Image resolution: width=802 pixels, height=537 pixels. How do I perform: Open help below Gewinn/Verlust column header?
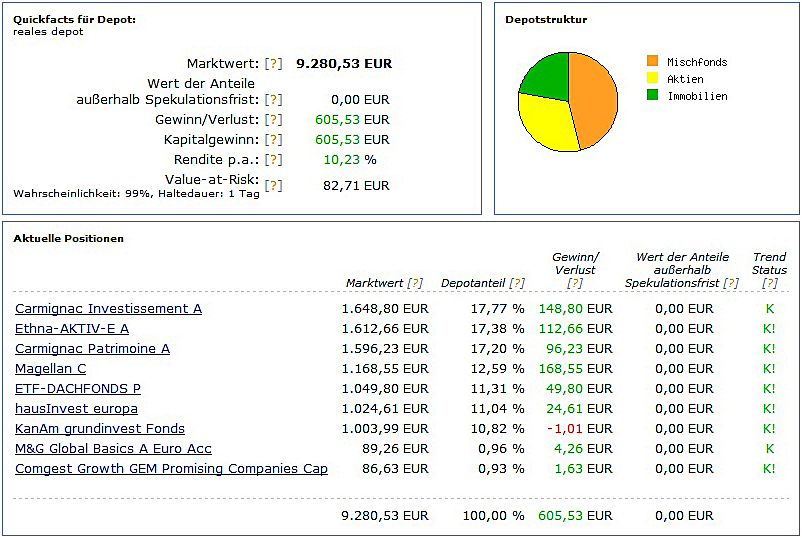click(574, 284)
